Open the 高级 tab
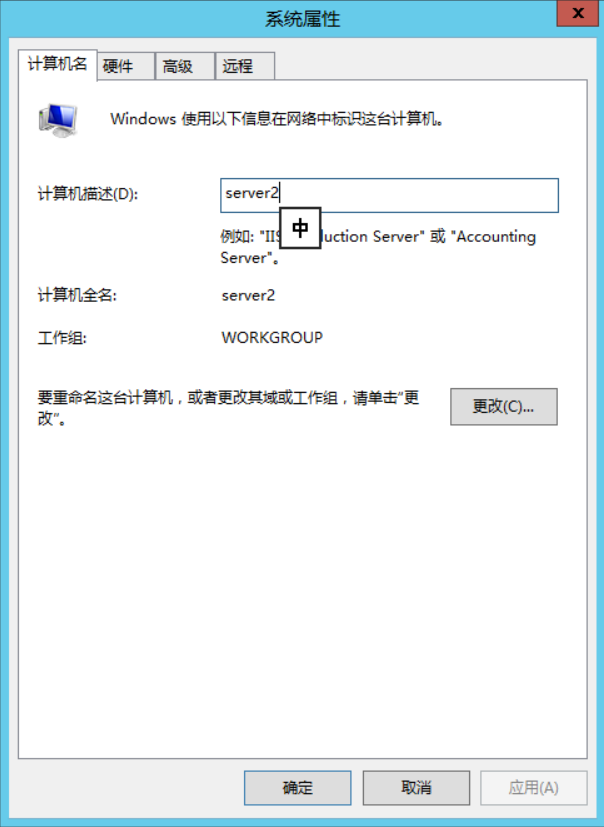 click(x=185, y=66)
